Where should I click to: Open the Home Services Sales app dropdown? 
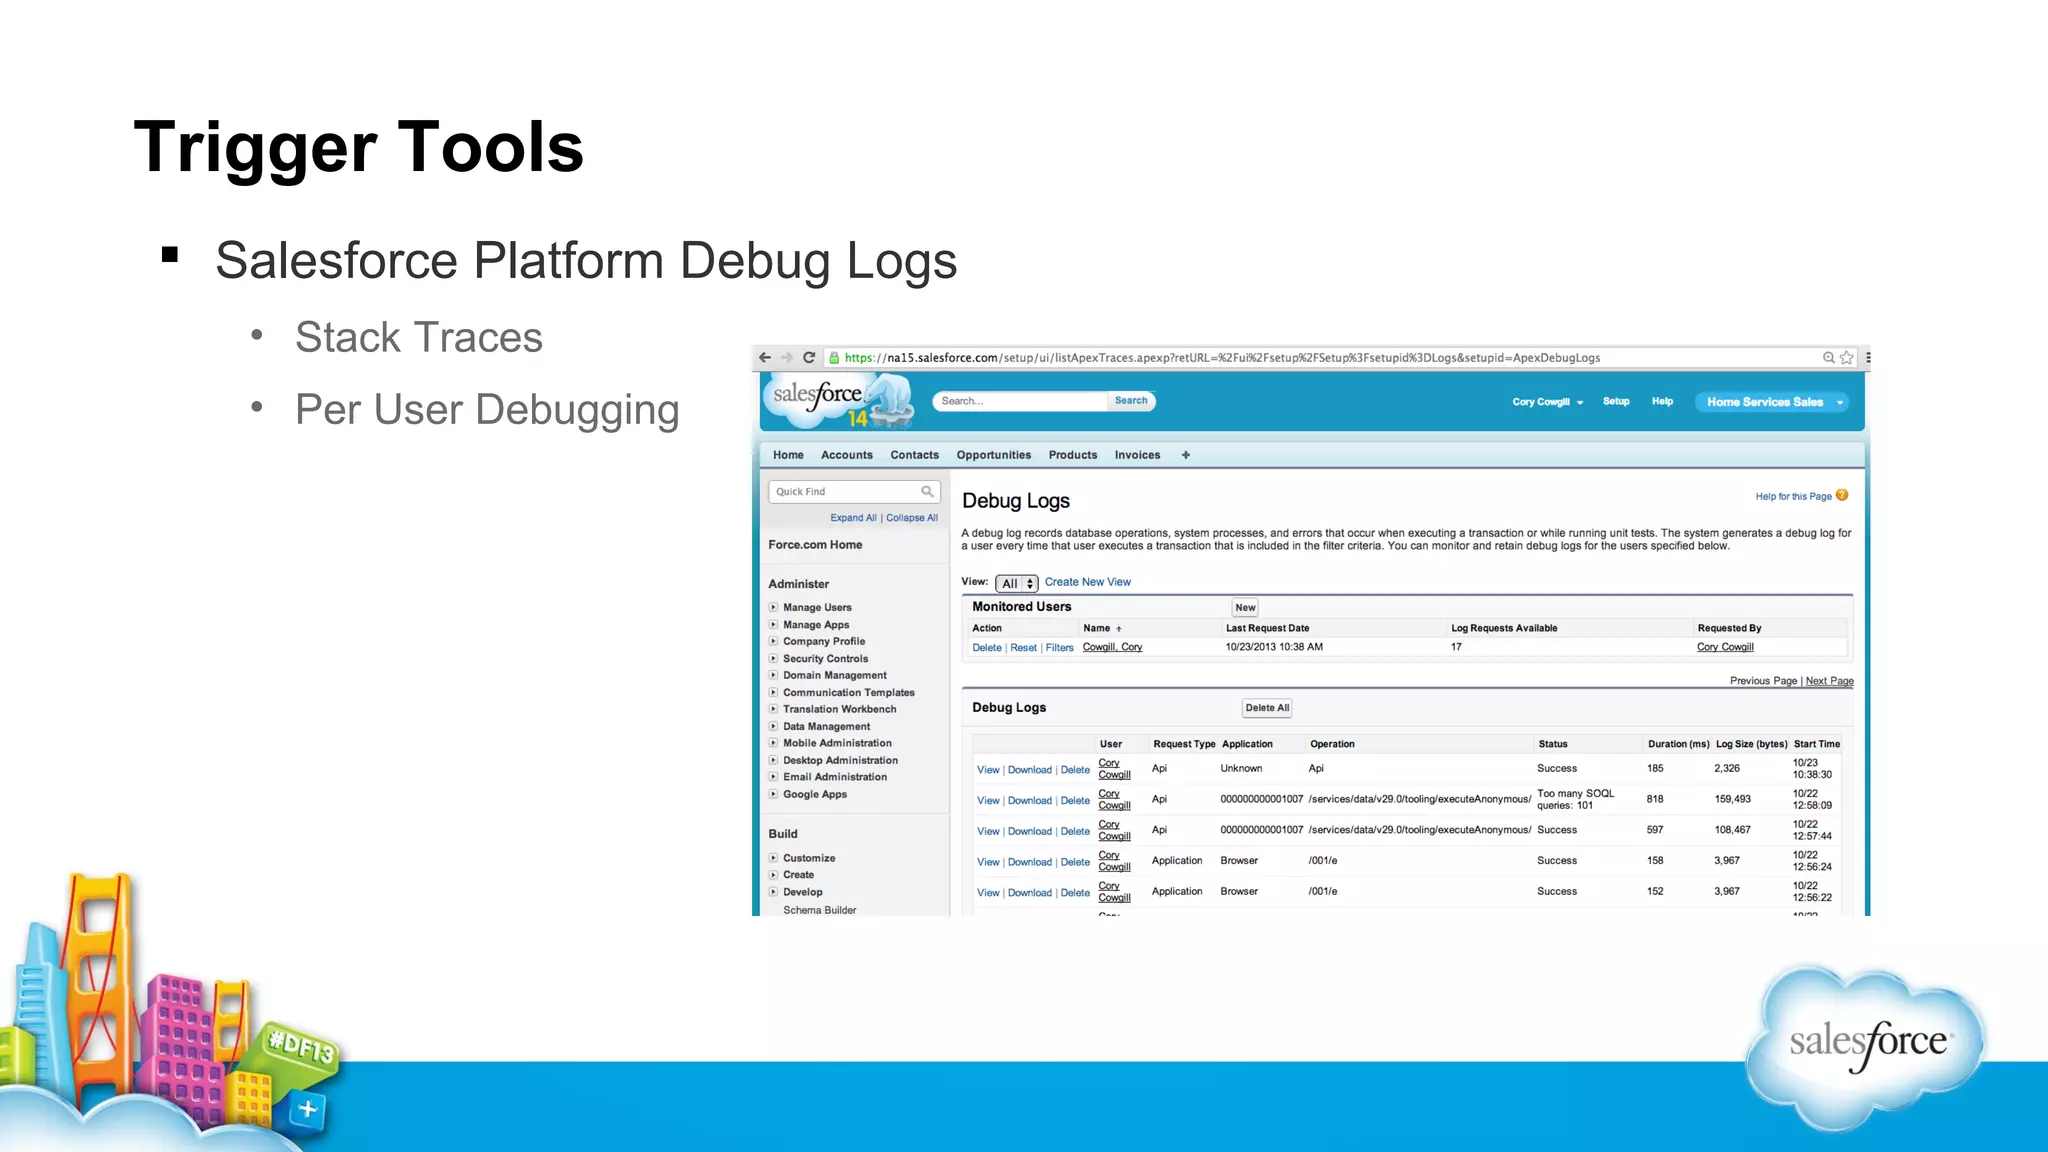point(1771,402)
